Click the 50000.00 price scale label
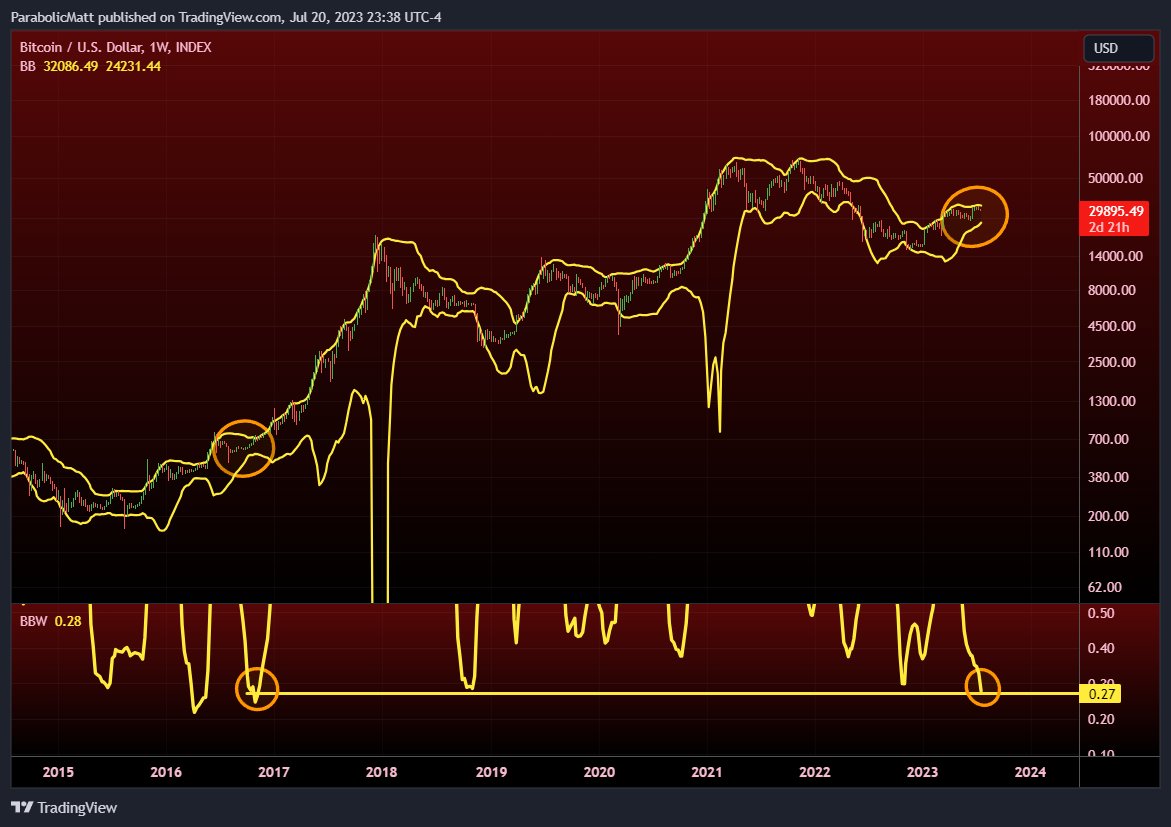The width and height of the screenshot is (1171, 827). pyautogui.click(x=1115, y=178)
